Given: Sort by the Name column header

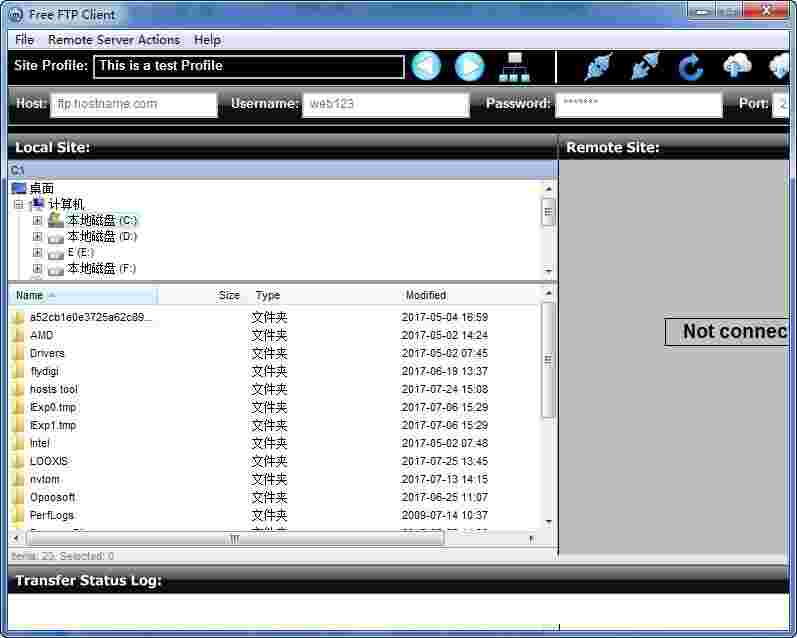Looking at the screenshot, I should pos(84,295).
